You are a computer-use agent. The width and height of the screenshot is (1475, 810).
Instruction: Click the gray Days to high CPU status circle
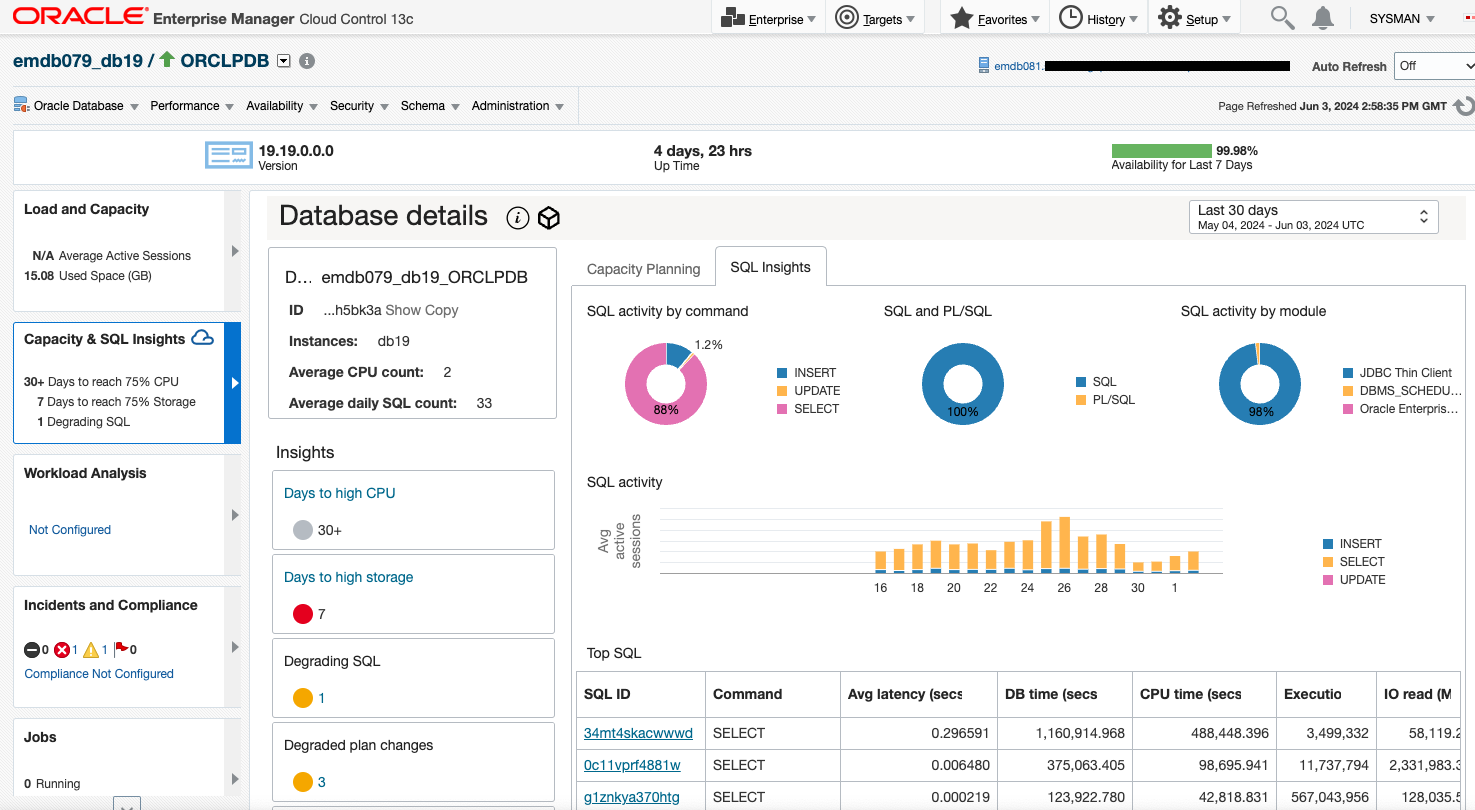click(303, 529)
